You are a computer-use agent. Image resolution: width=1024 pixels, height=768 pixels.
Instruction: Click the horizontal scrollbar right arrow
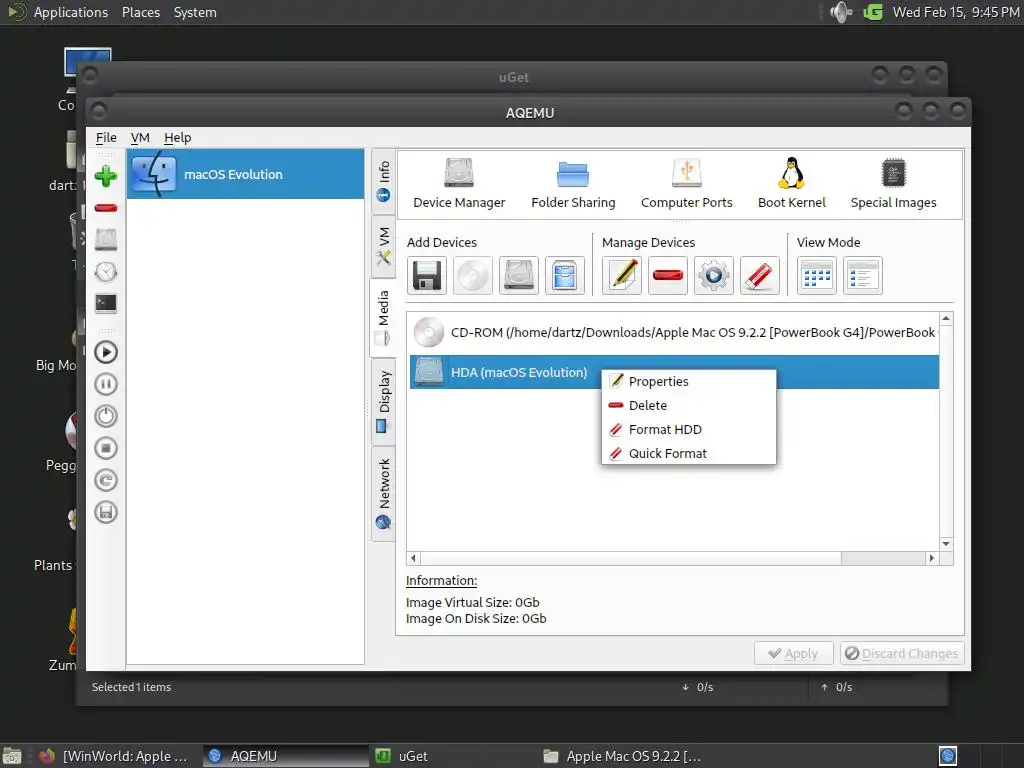(932, 558)
